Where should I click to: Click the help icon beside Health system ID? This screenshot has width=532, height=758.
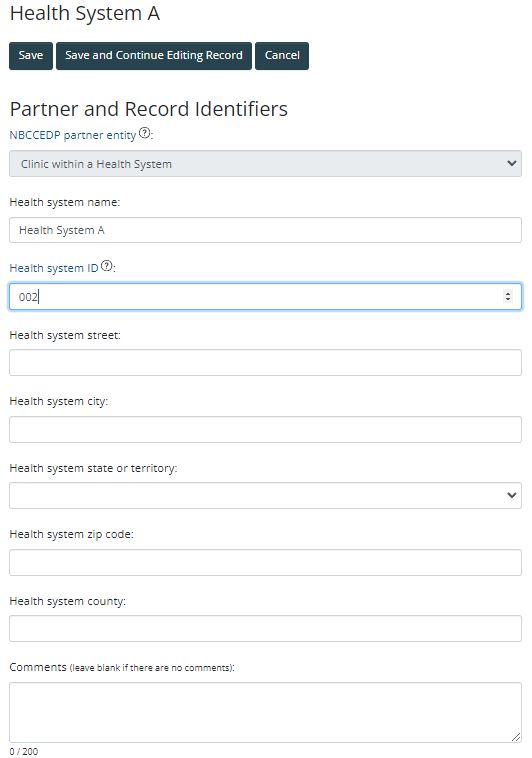(106, 266)
